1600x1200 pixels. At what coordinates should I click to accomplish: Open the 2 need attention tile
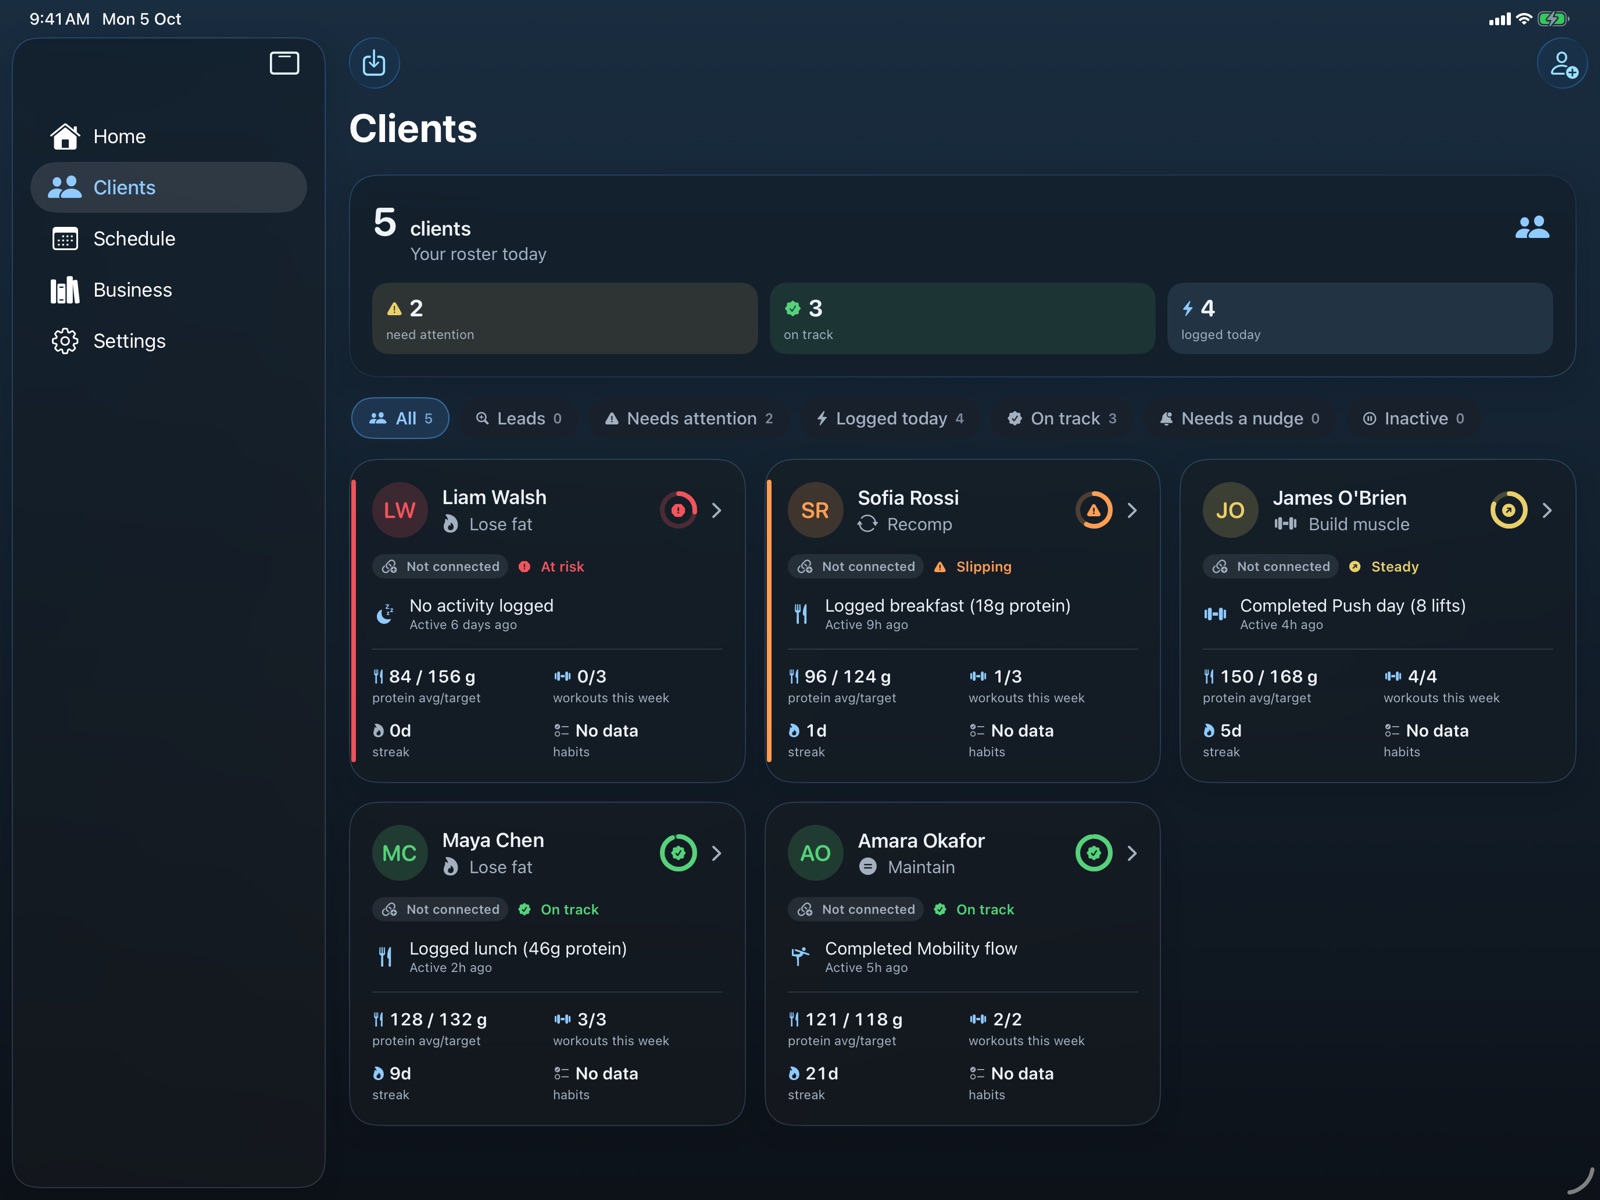(x=565, y=318)
